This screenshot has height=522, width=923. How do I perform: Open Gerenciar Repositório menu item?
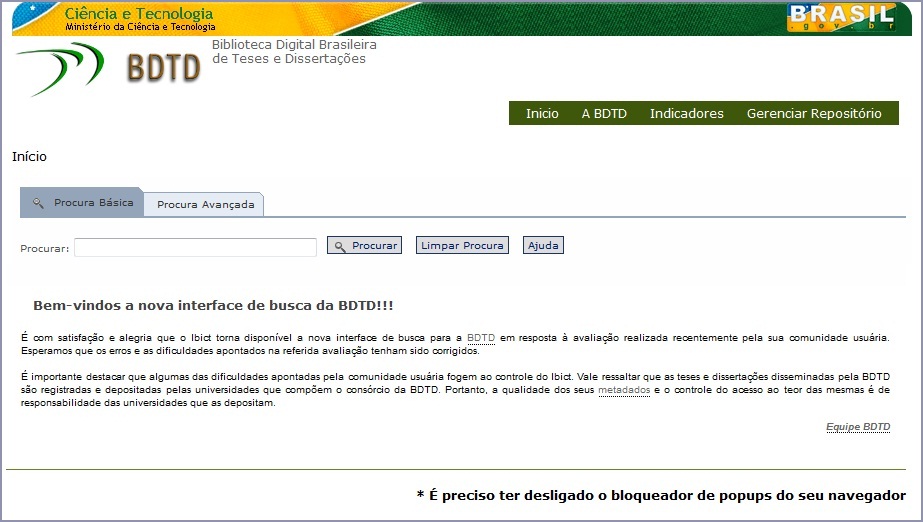coord(814,114)
